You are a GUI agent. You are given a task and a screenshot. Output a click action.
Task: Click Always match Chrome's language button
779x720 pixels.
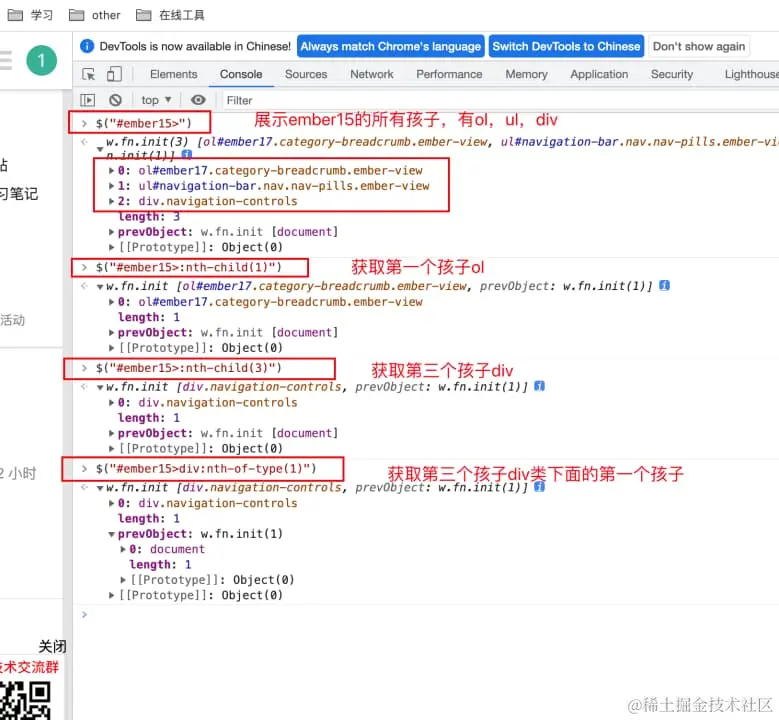(x=390, y=46)
